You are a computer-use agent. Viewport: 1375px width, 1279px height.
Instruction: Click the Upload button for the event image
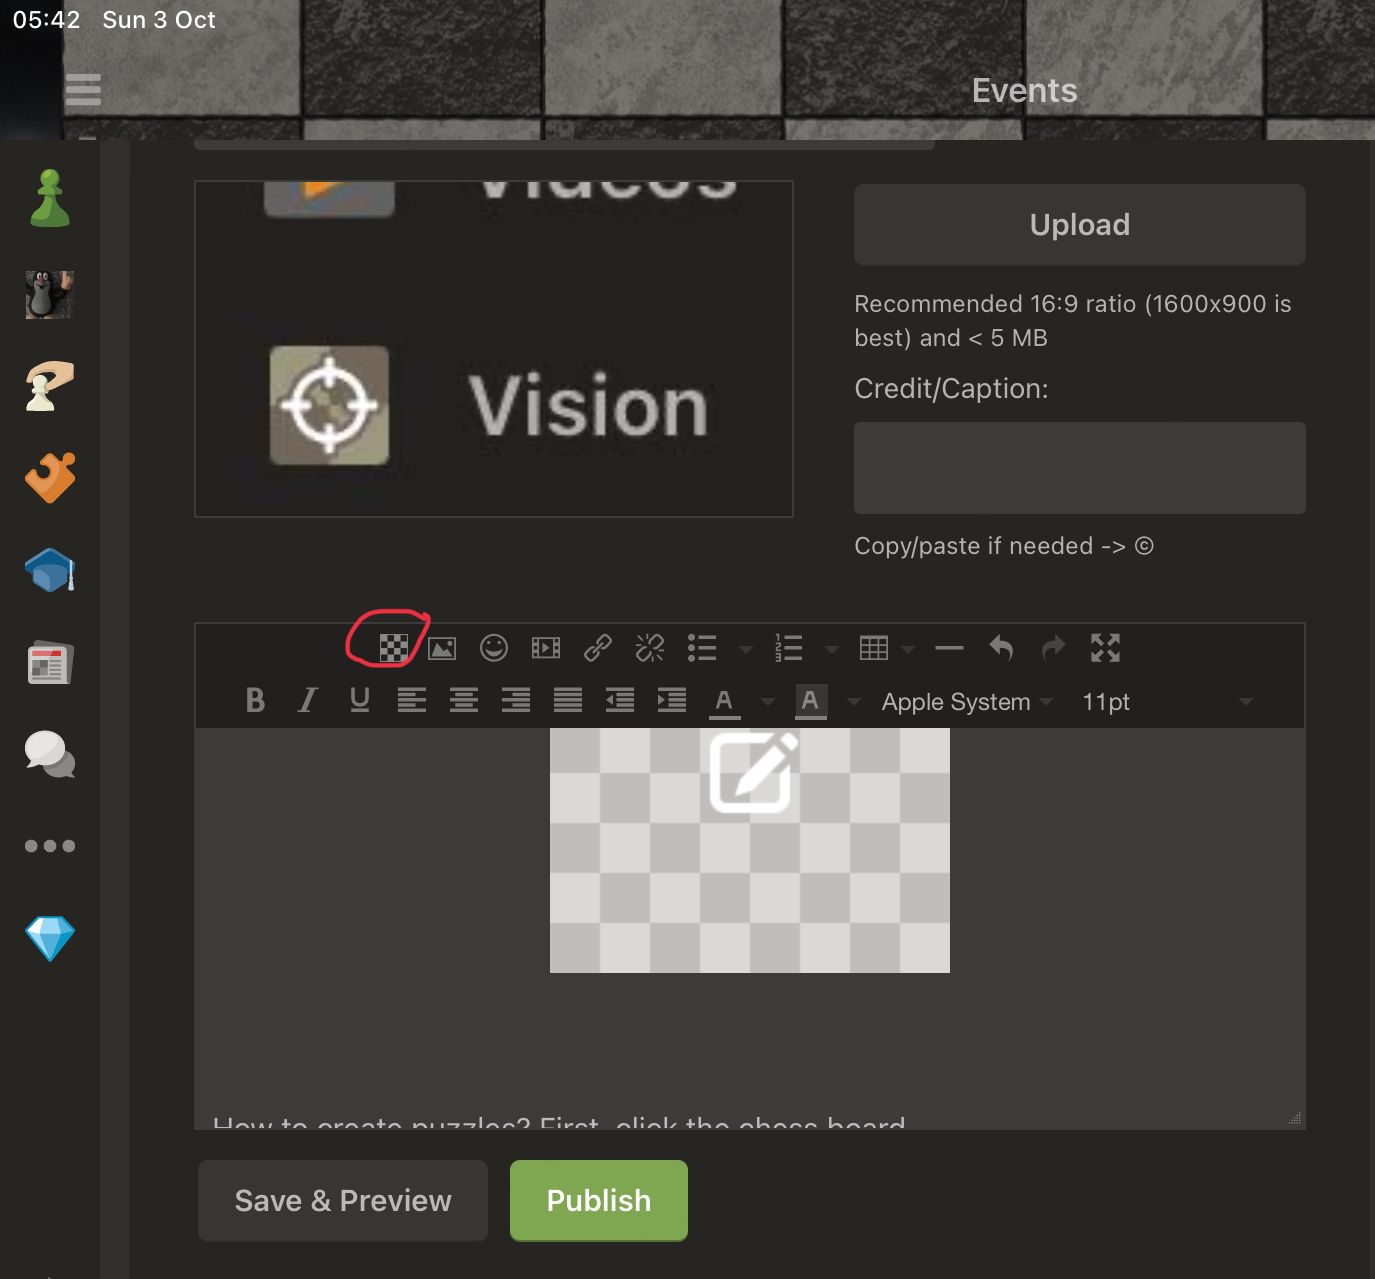(1079, 224)
